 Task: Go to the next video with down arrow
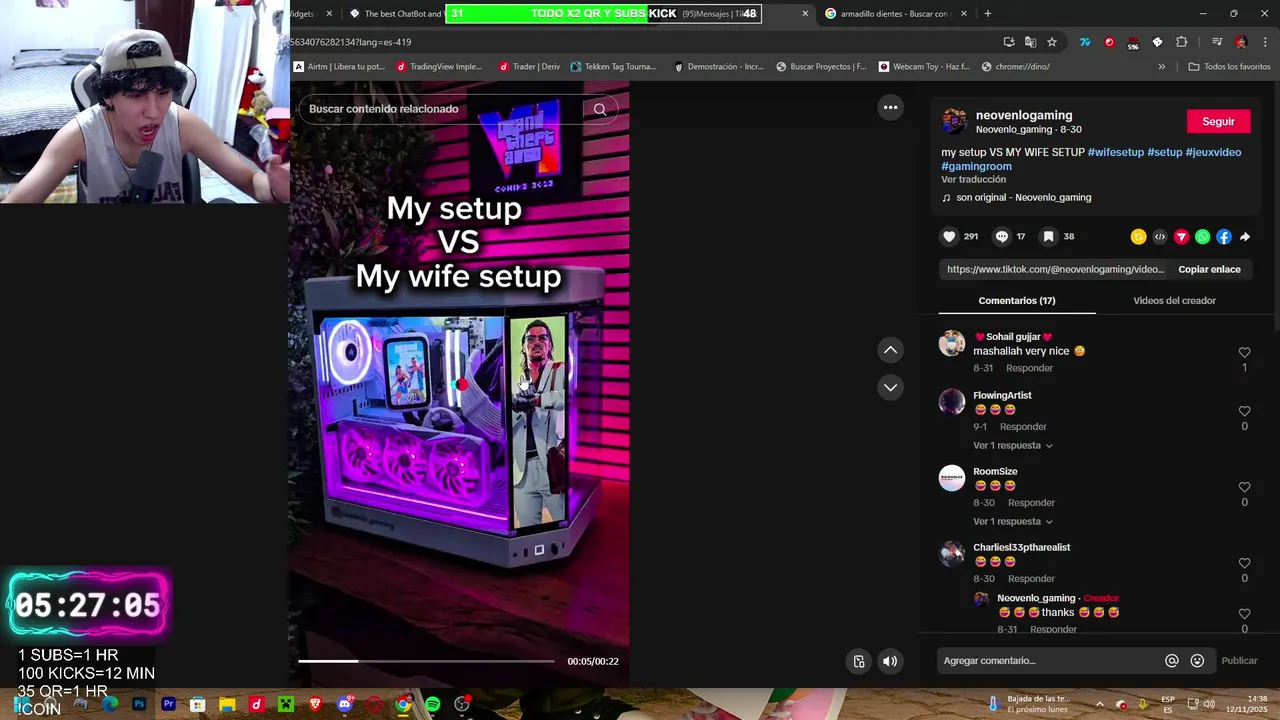(x=890, y=387)
